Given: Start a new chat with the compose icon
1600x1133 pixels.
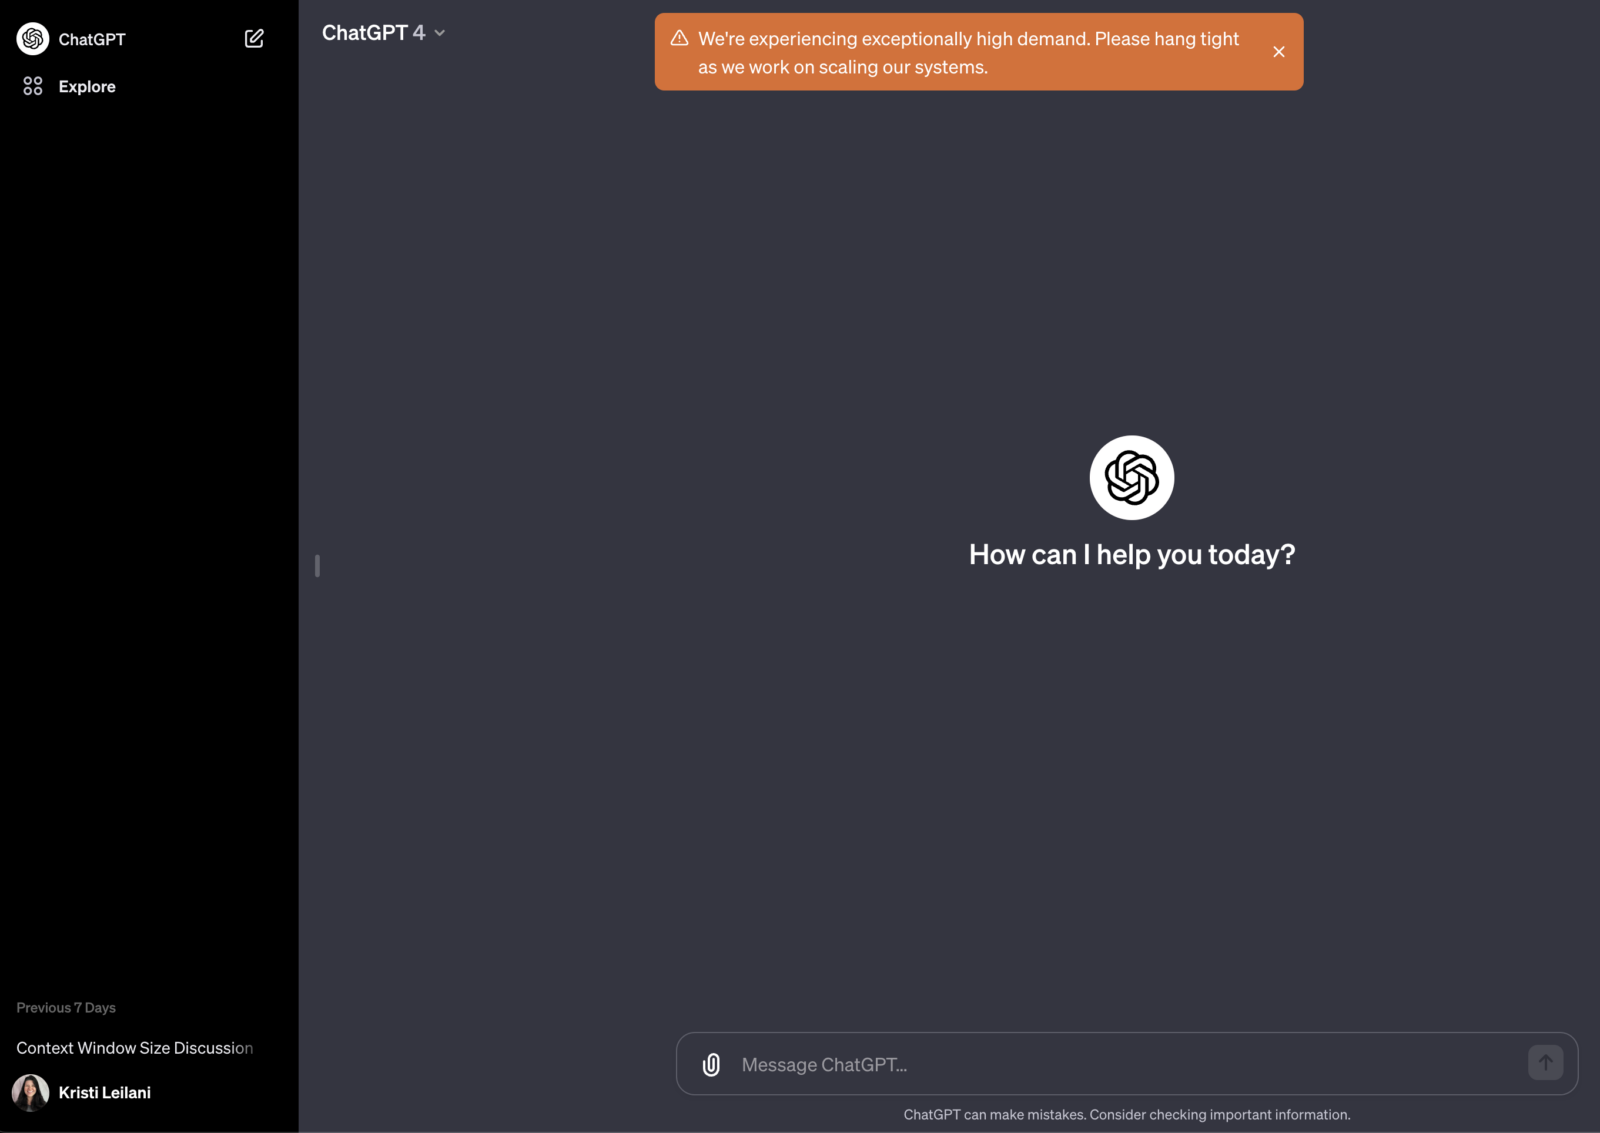Looking at the screenshot, I should (x=254, y=38).
